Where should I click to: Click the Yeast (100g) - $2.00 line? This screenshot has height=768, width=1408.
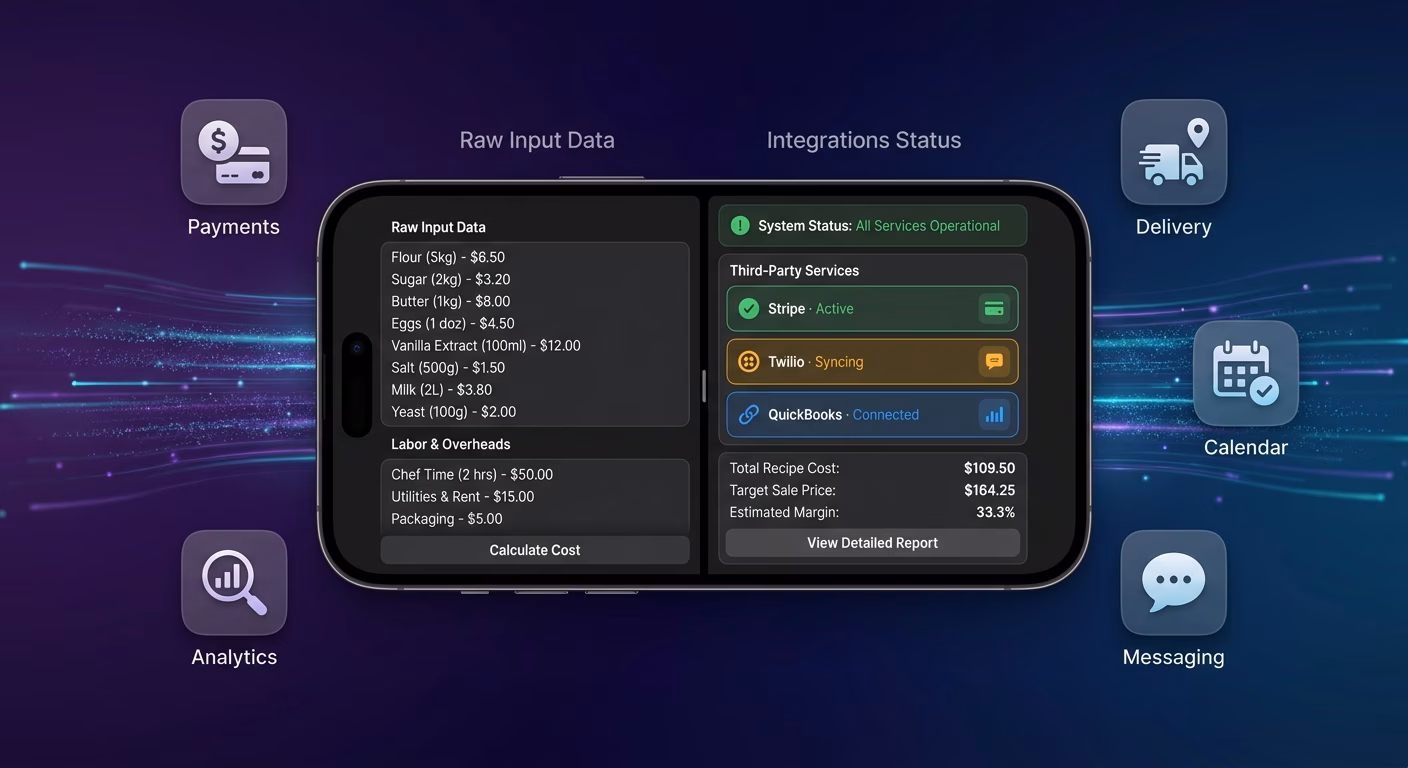coord(454,411)
